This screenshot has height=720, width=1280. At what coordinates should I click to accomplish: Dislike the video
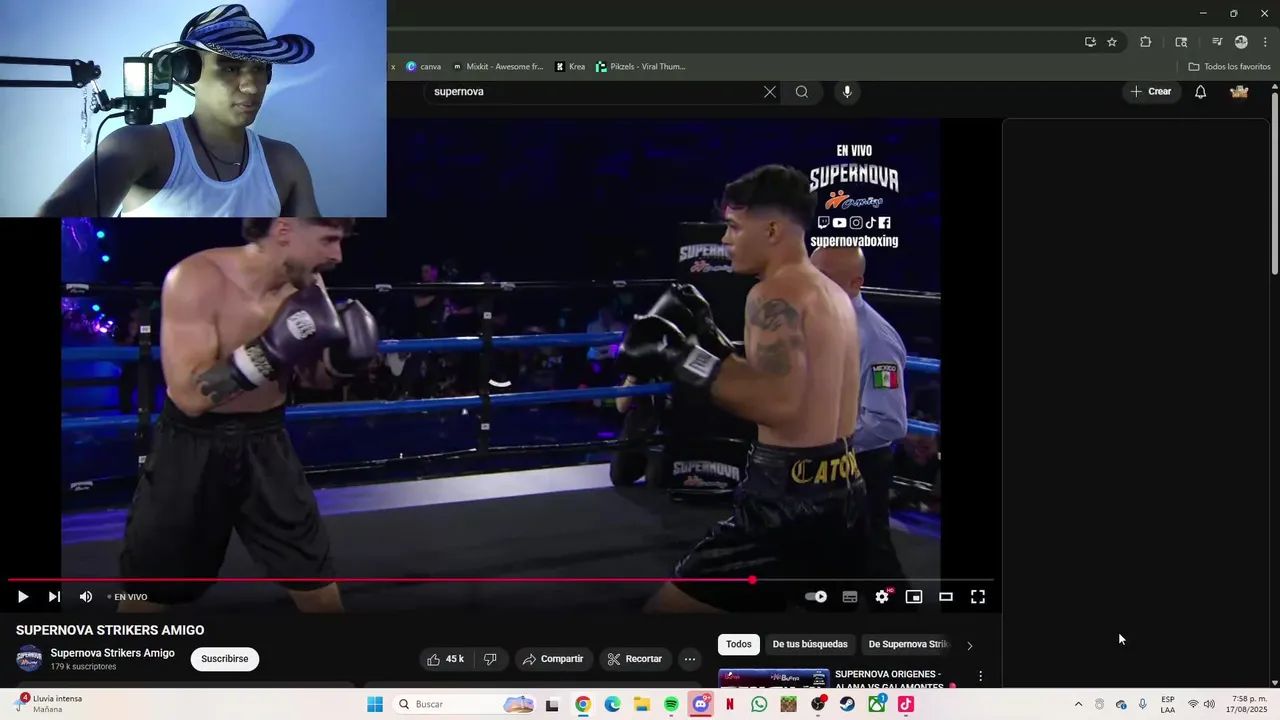pyautogui.click(x=490, y=659)
